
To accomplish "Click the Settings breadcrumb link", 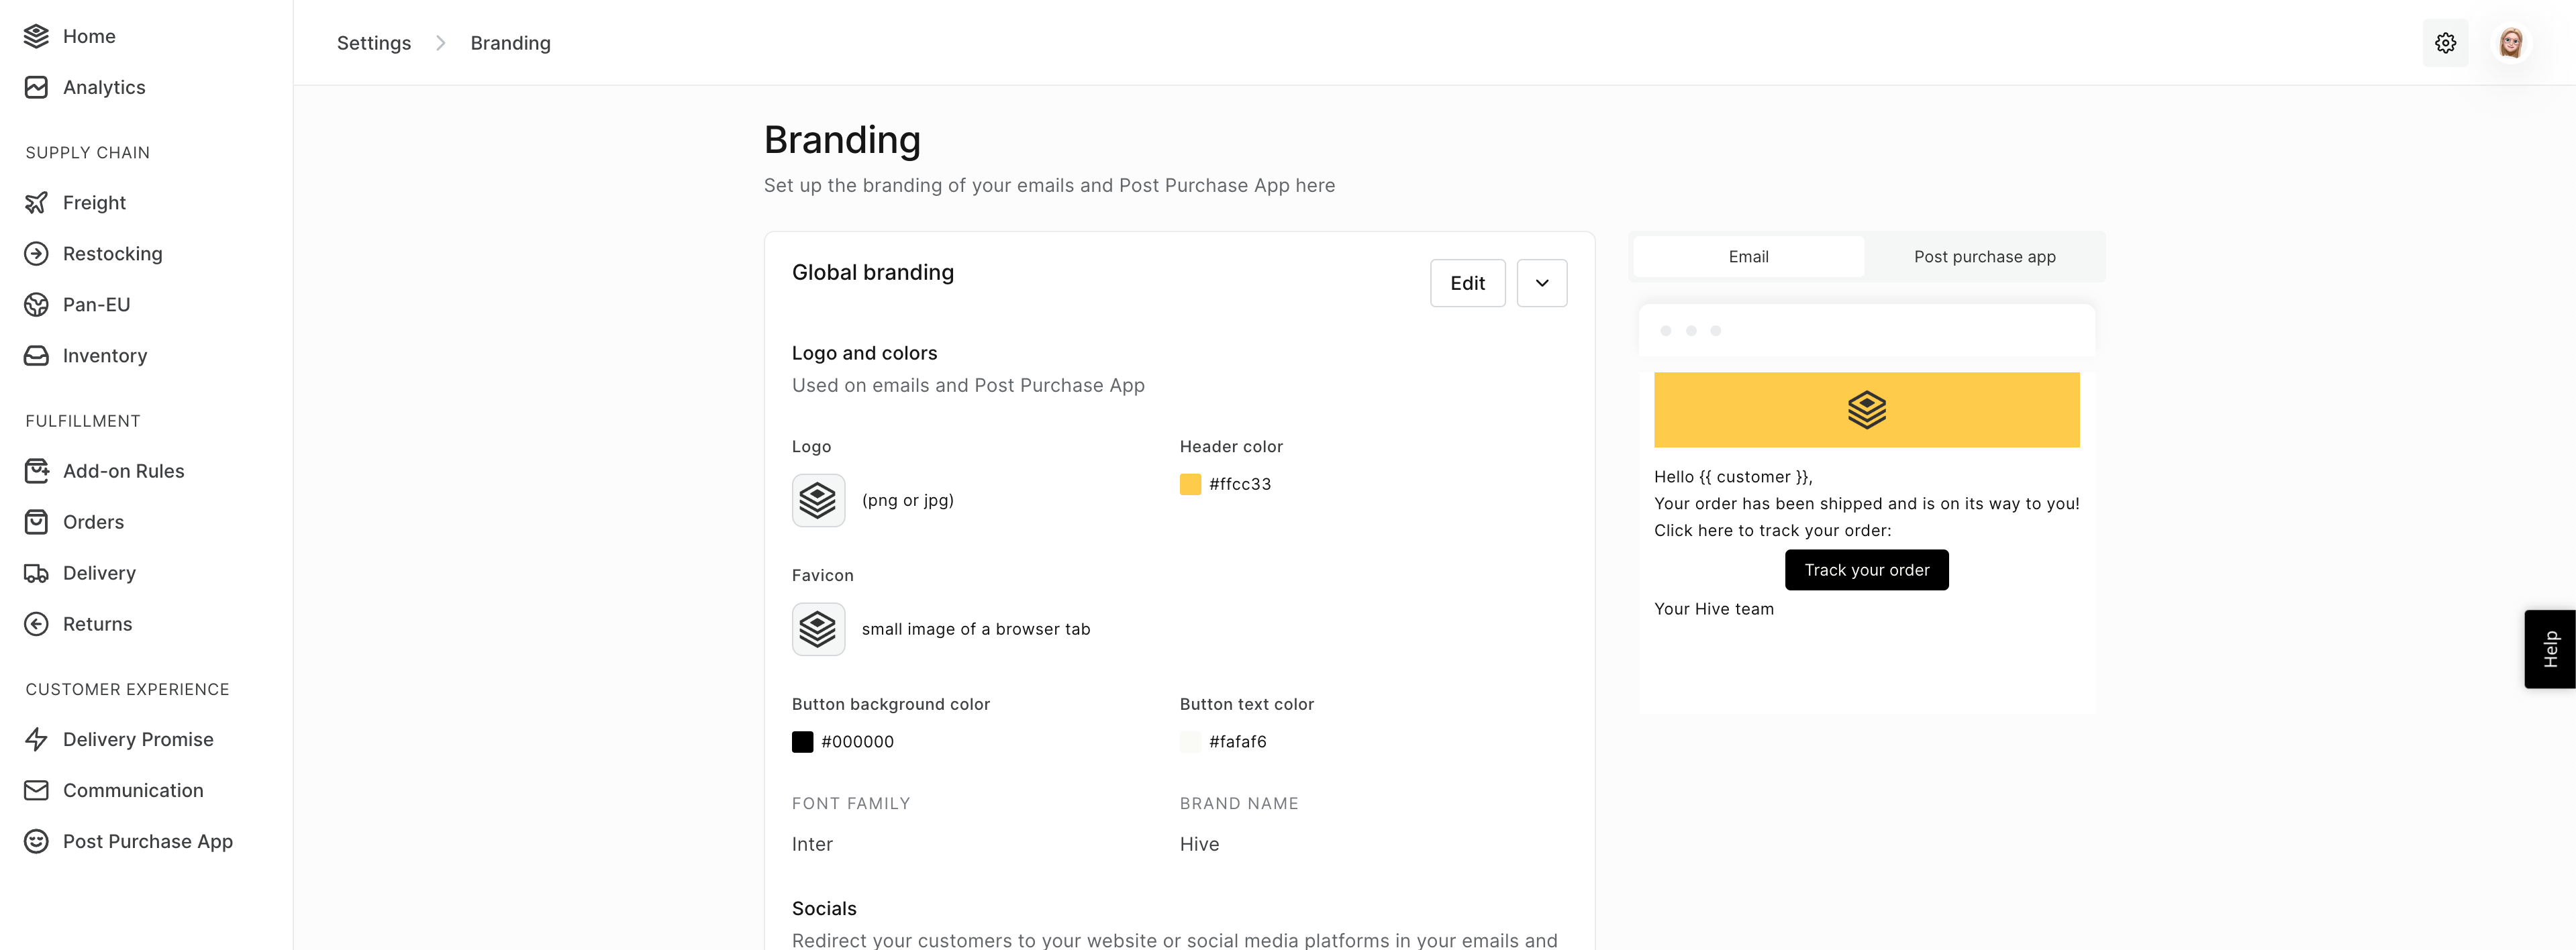I will click(374, 43).
